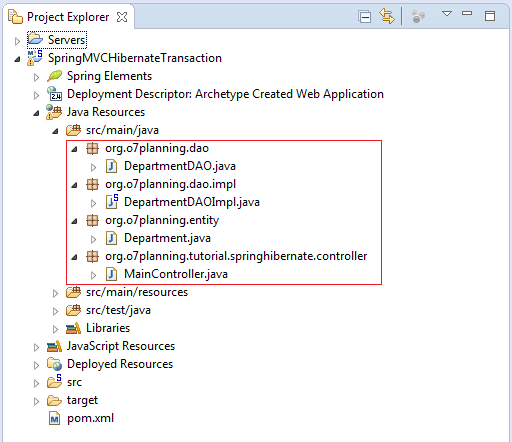The image size is (512, 442).
Task: Close the Project Explorer tab
Action: (122, 17)
